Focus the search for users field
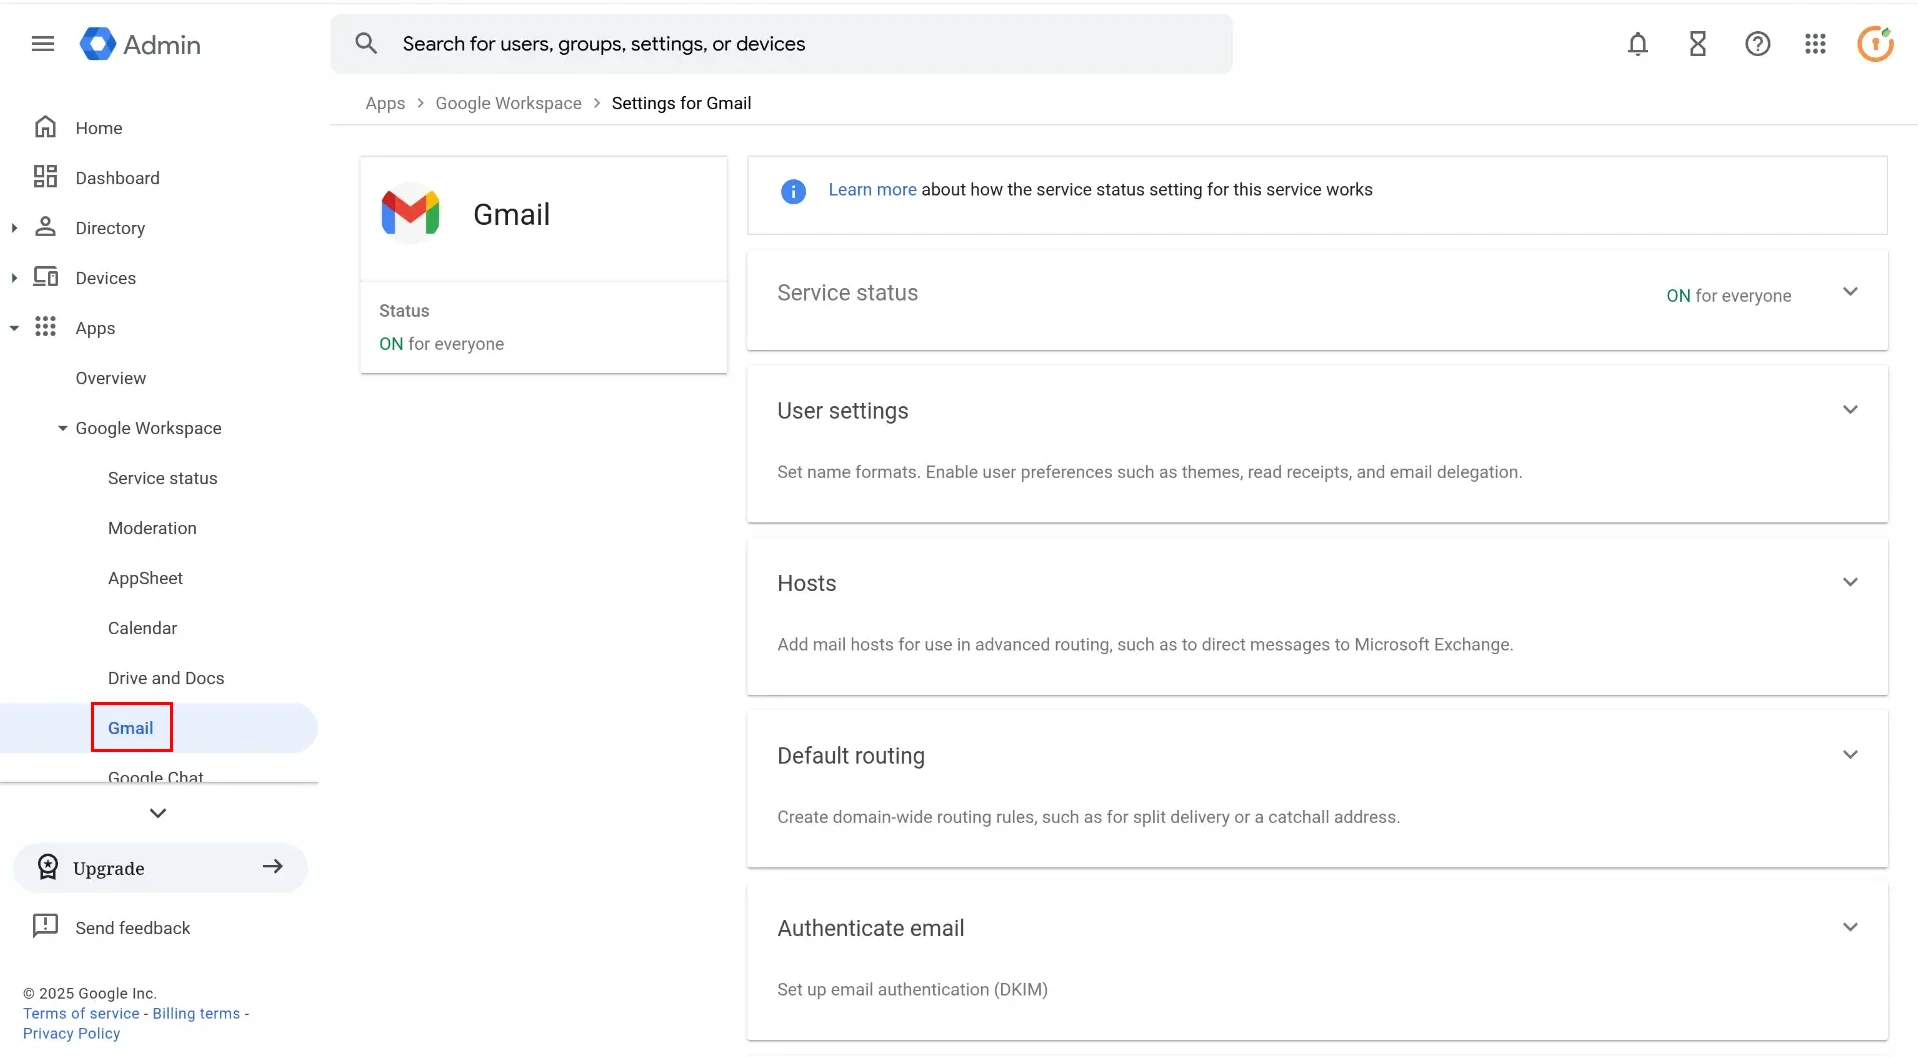The image size is (1918, 1058). point(781,44)
